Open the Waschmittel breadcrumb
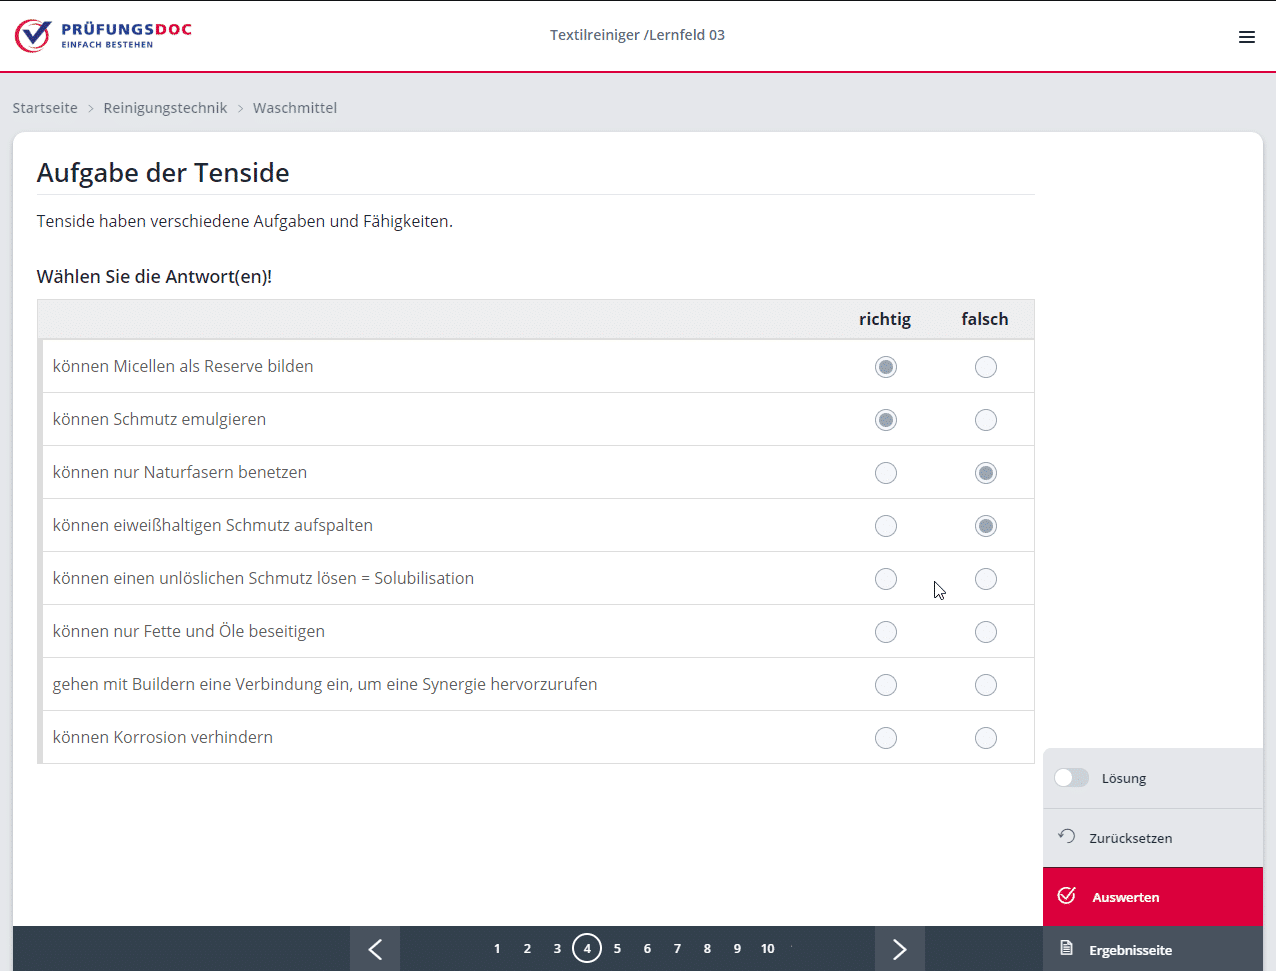 (295, 108)
